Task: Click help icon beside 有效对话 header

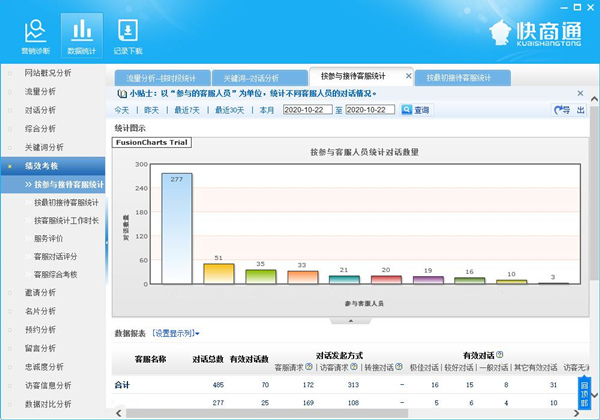Action: (499, 355)
